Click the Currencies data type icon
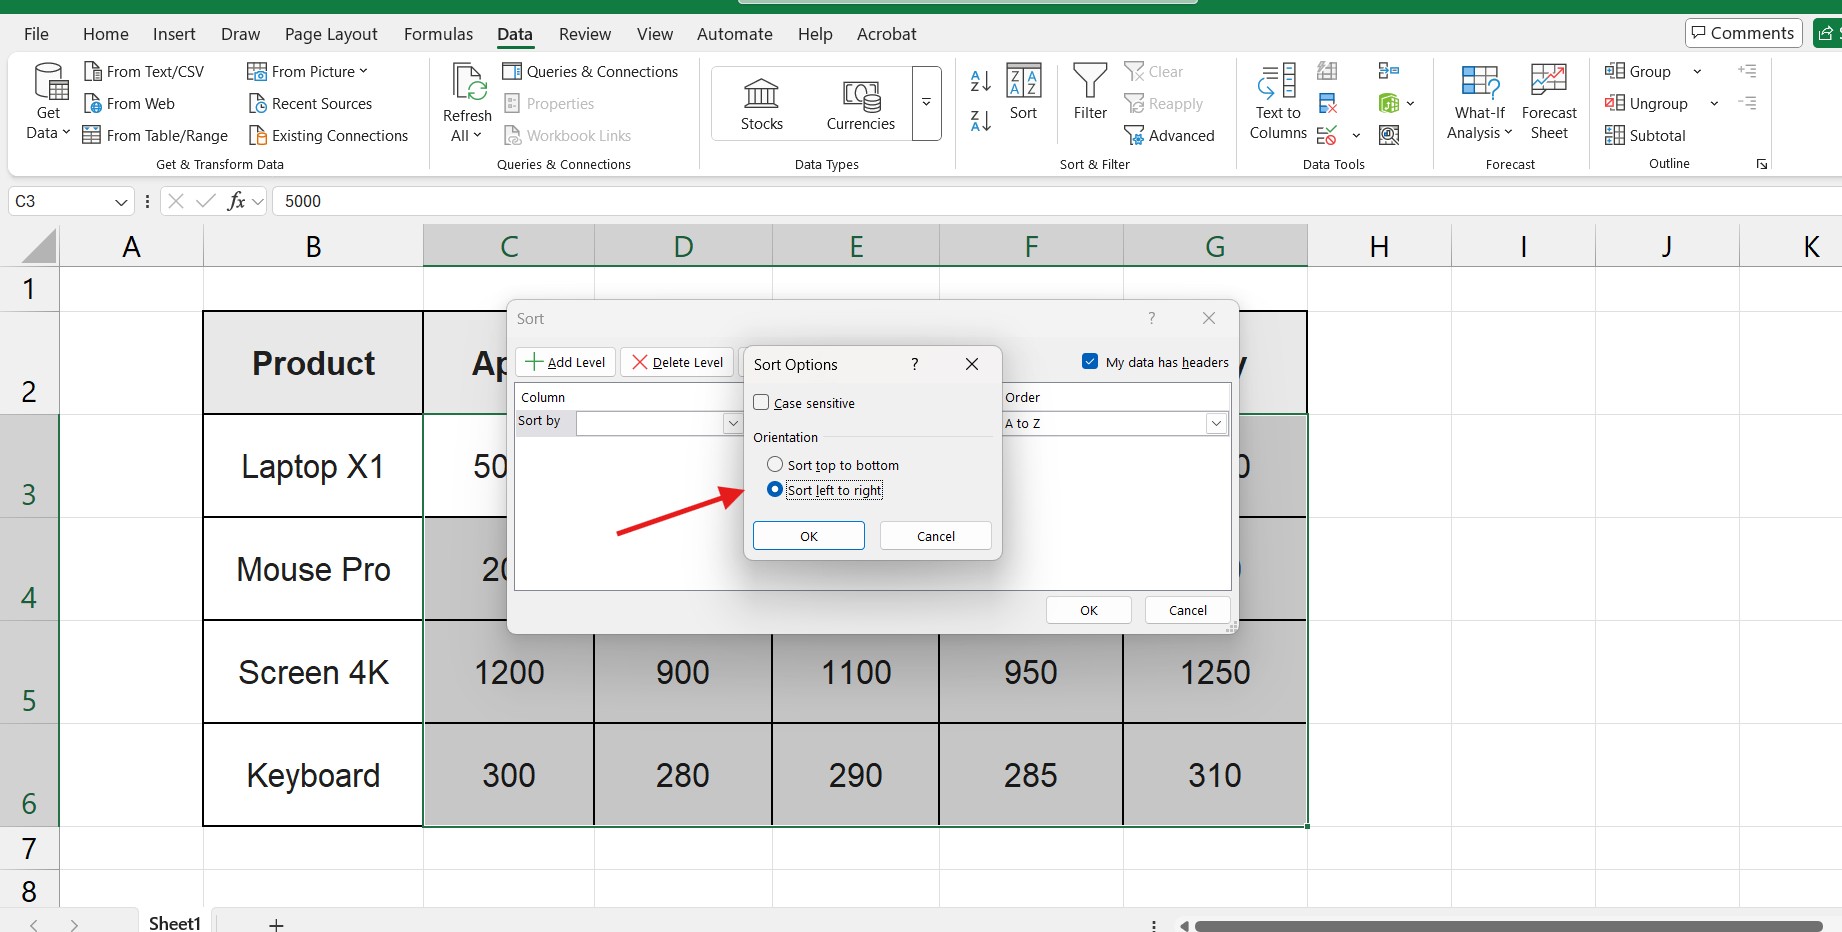 coord(859,100)
